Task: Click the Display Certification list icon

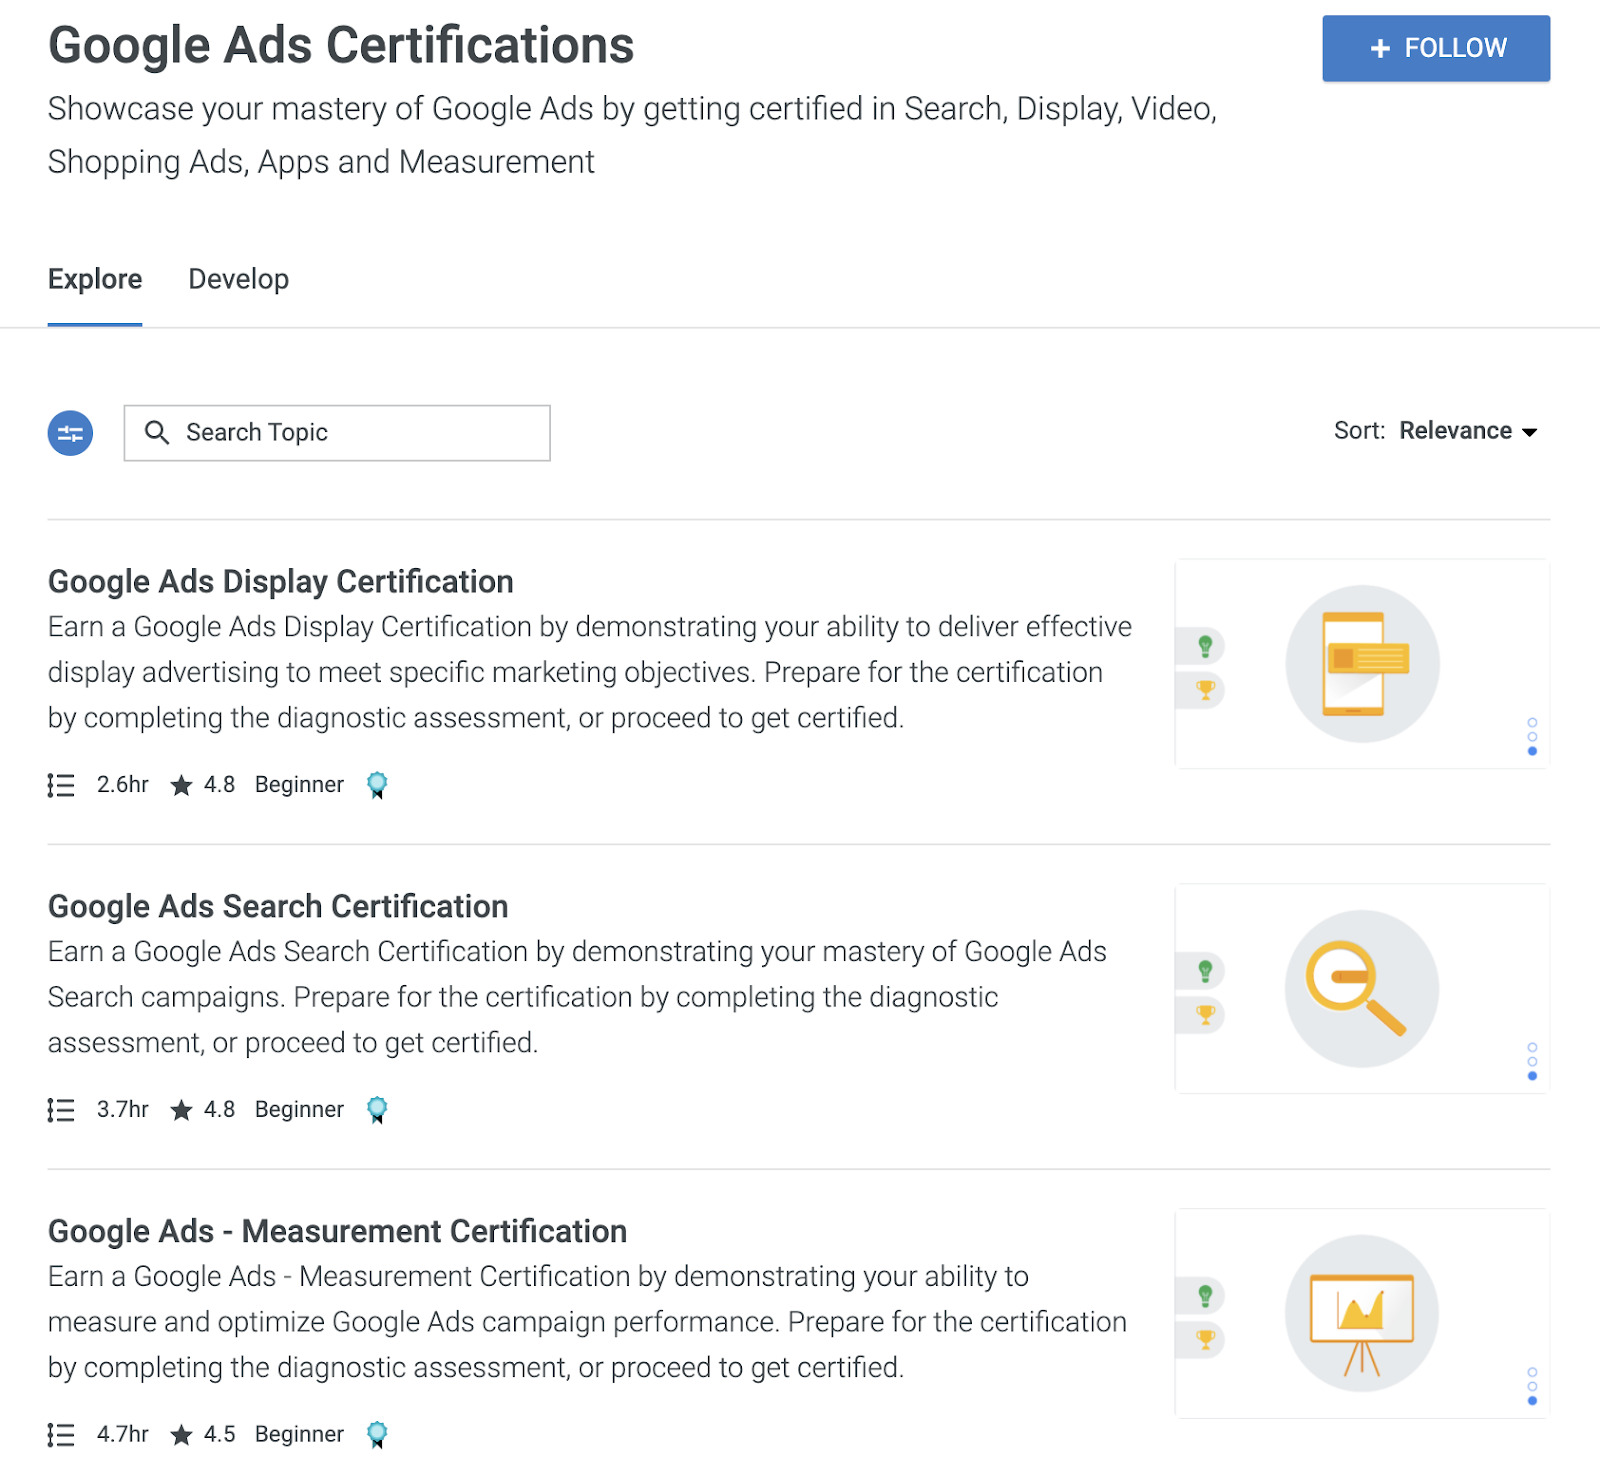Action: pyautogui.click(x=61, y=785)
